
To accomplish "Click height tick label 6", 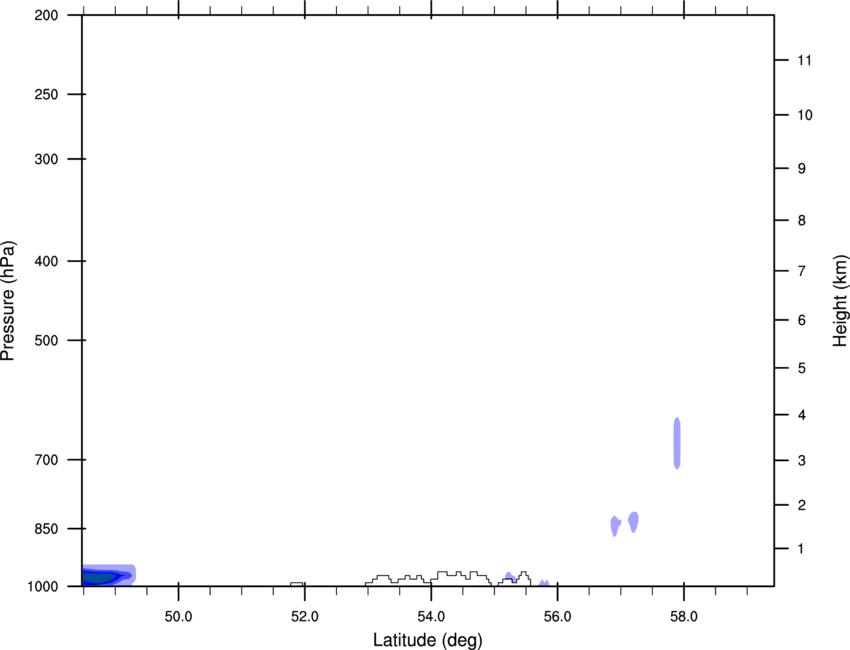I will click(801, 320).
